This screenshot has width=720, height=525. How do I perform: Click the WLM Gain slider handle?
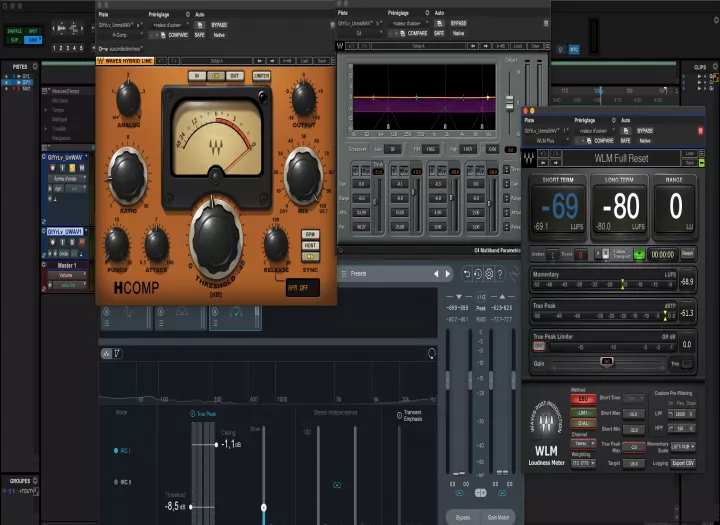(607, 362)
